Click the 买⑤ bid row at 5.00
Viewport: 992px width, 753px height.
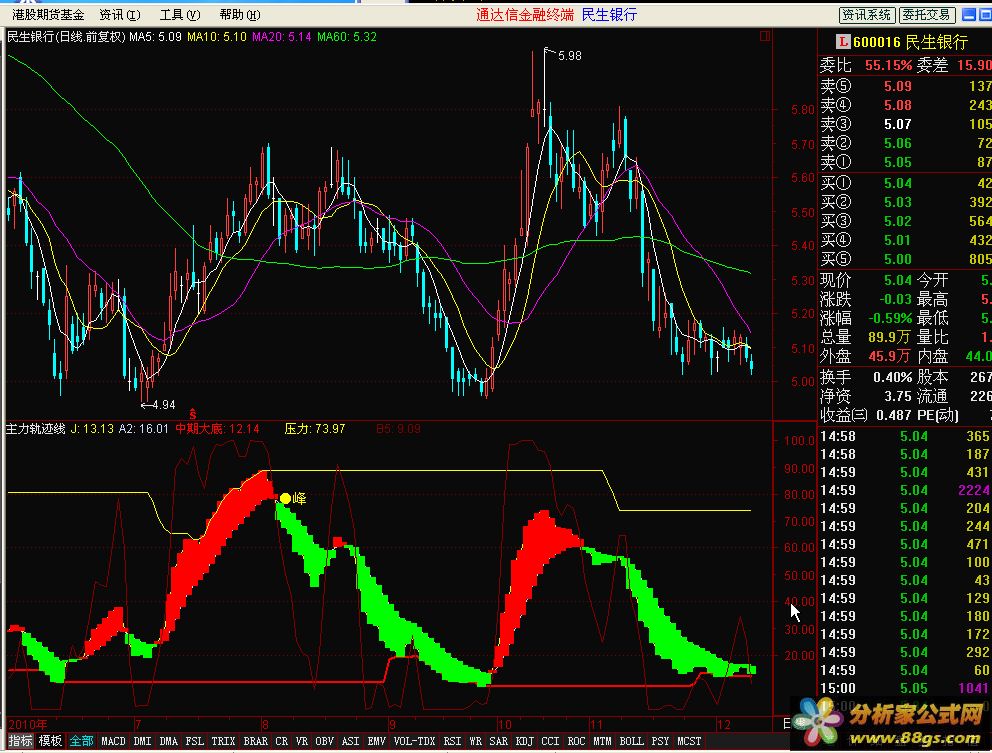(905, 259)
